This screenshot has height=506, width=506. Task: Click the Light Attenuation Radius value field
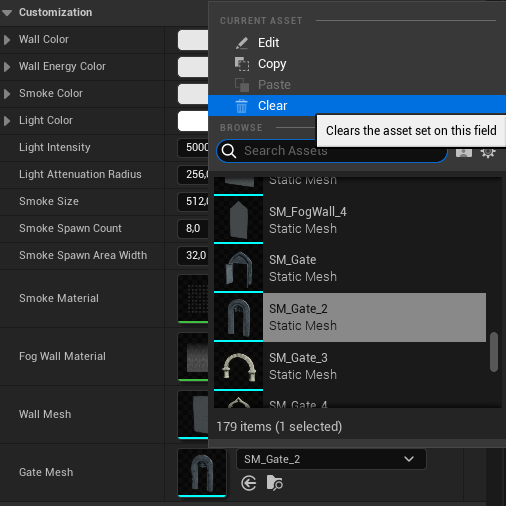point(193,174)
